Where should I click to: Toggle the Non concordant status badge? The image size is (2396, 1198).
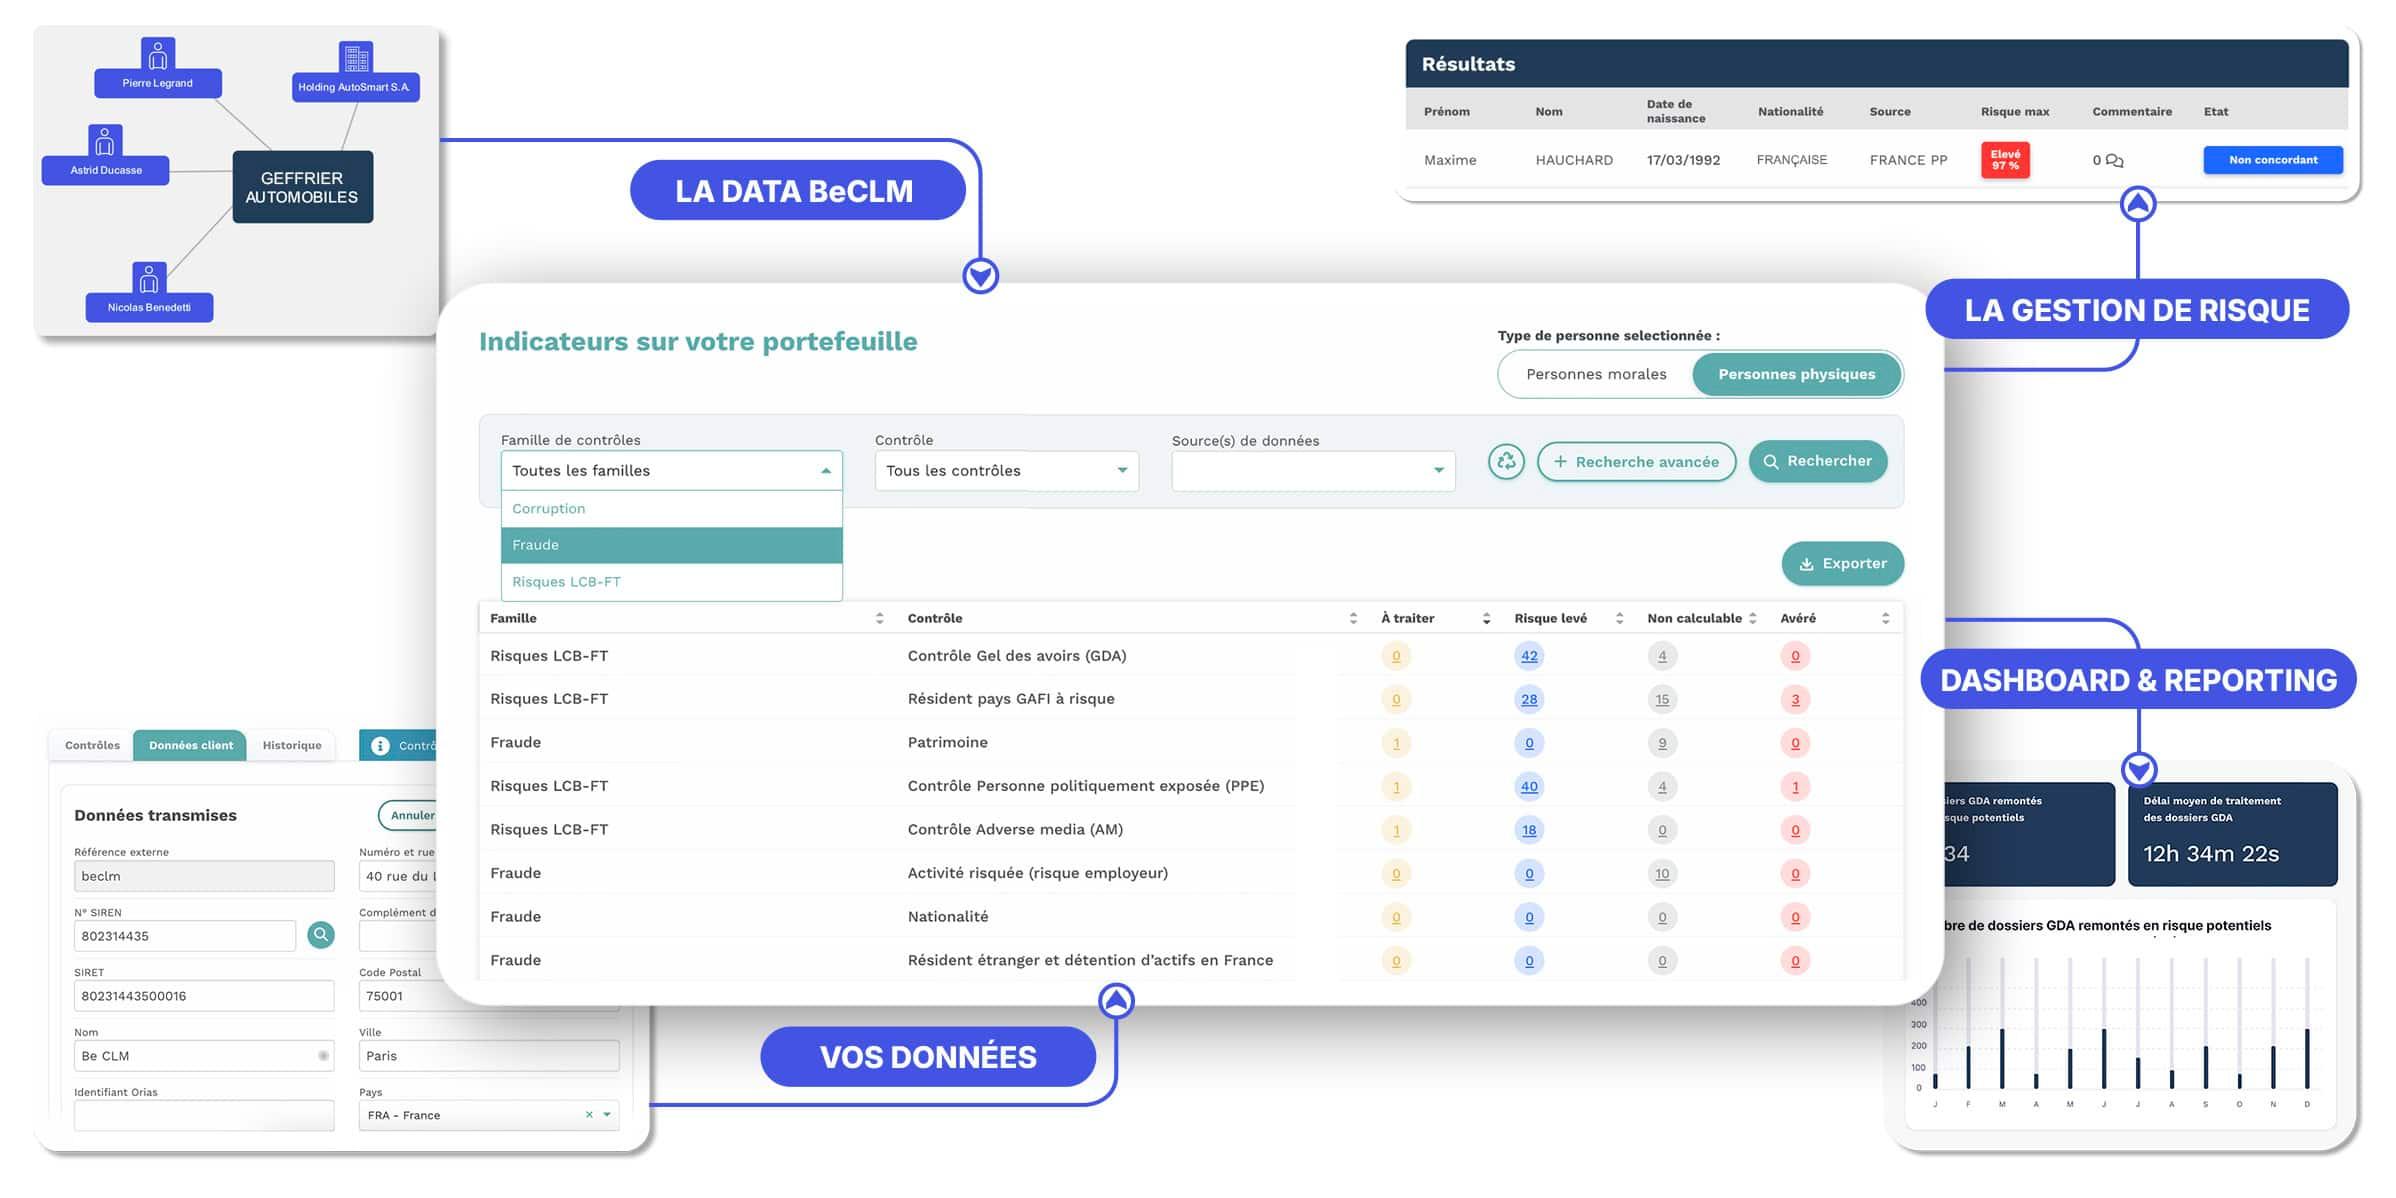tap(2273, 160)
